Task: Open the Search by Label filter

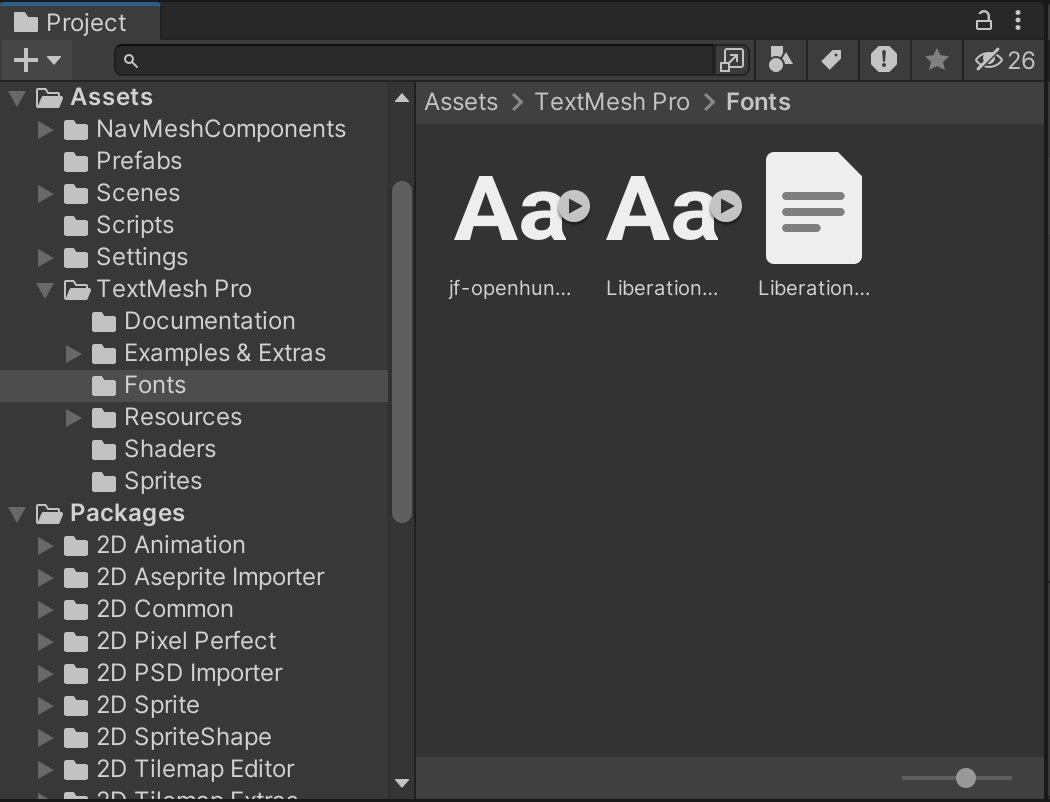Action: click(832, 60)
